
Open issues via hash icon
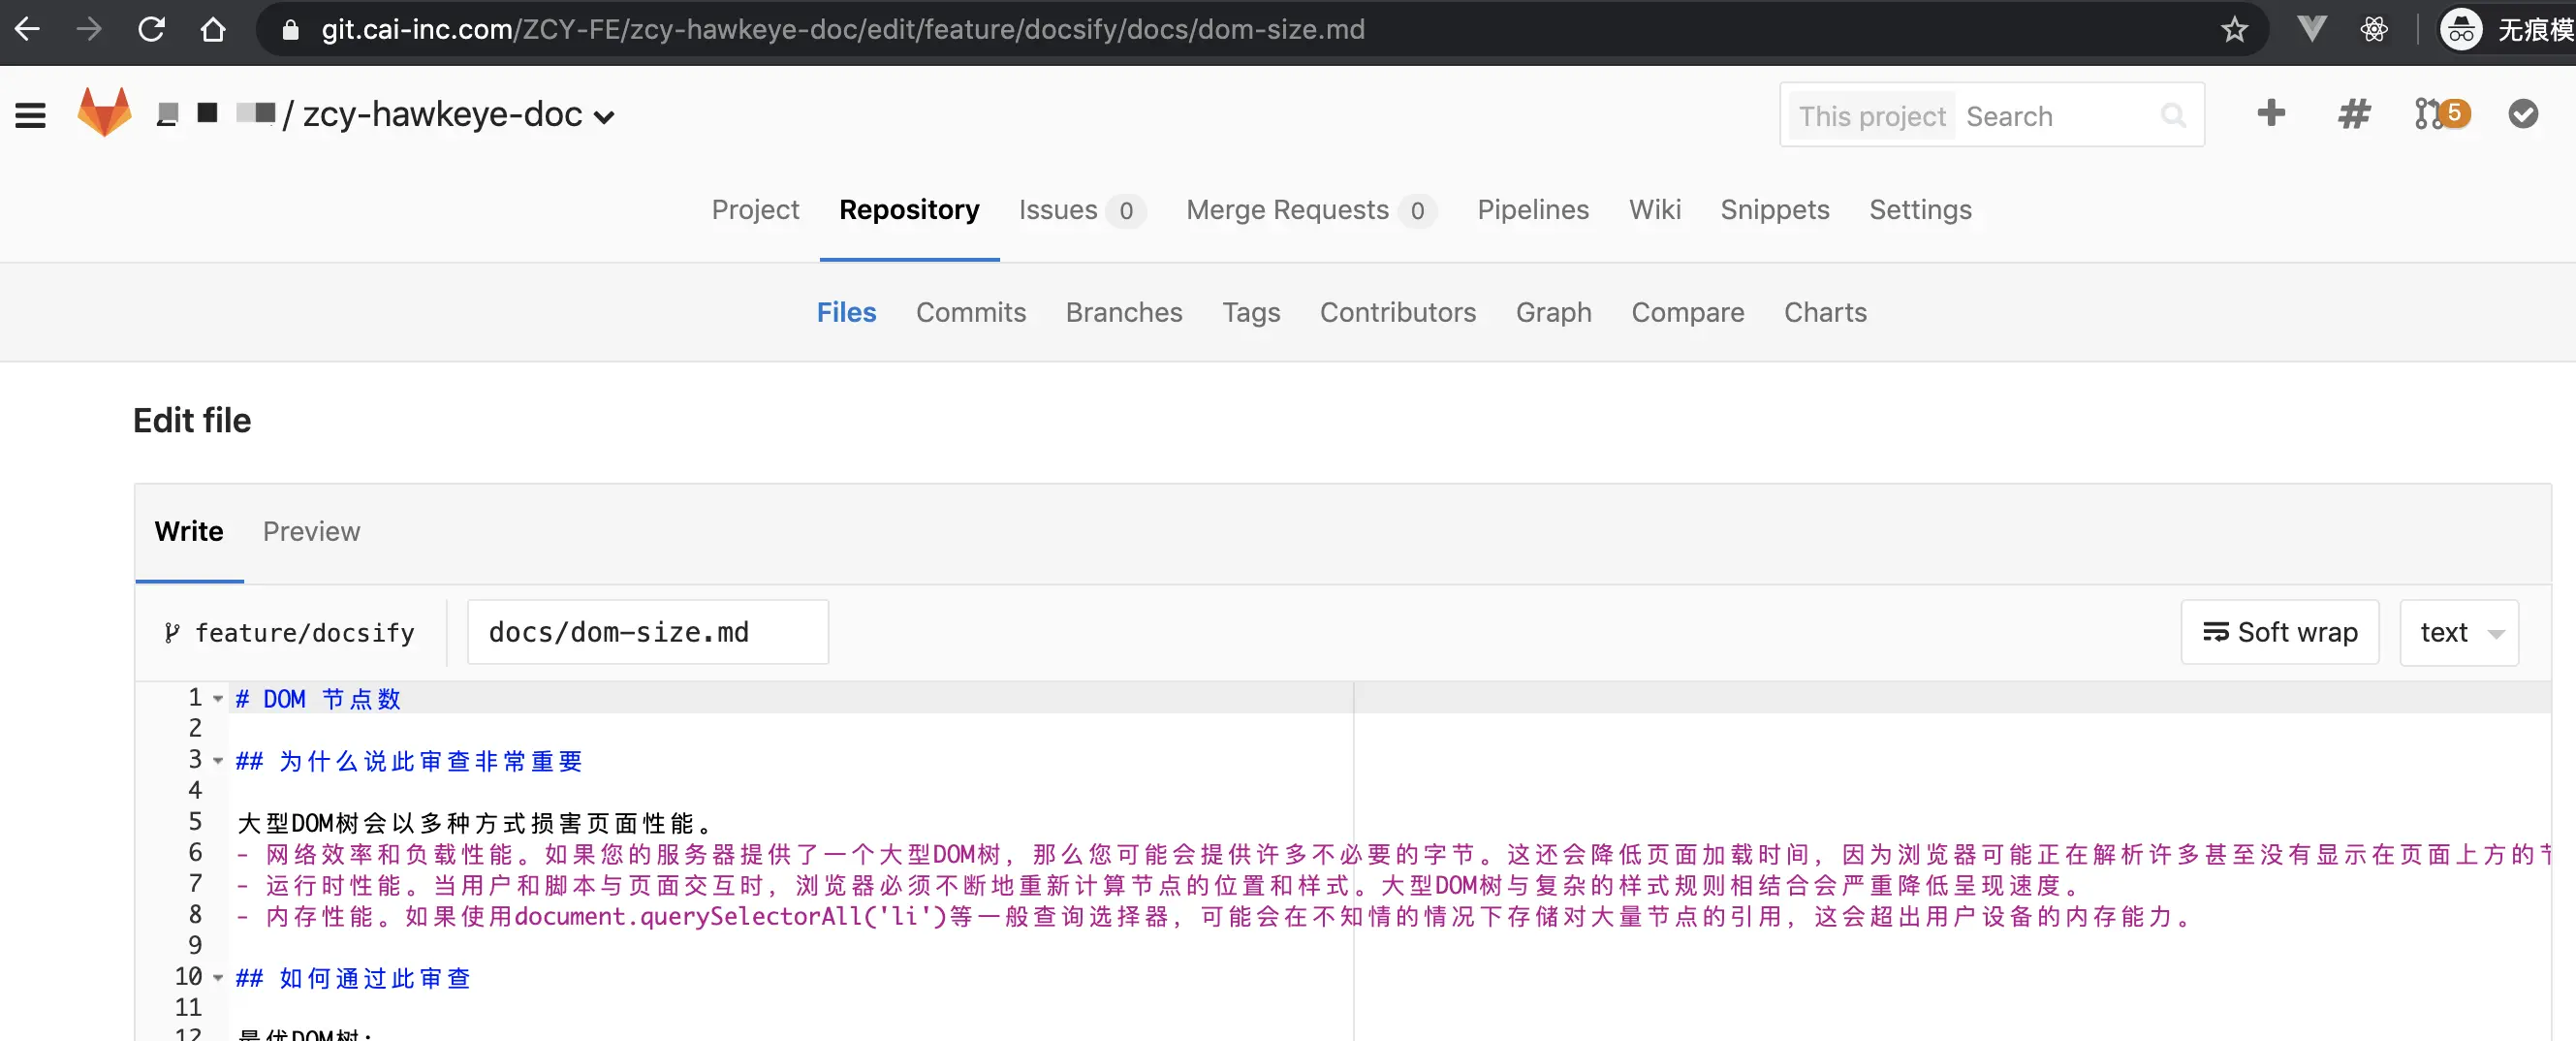2354,114
